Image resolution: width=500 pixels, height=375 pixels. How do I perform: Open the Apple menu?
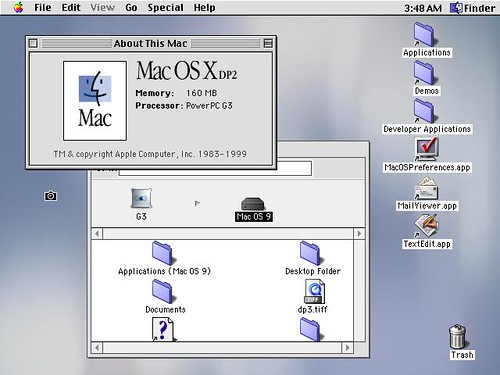click(19, 7)
